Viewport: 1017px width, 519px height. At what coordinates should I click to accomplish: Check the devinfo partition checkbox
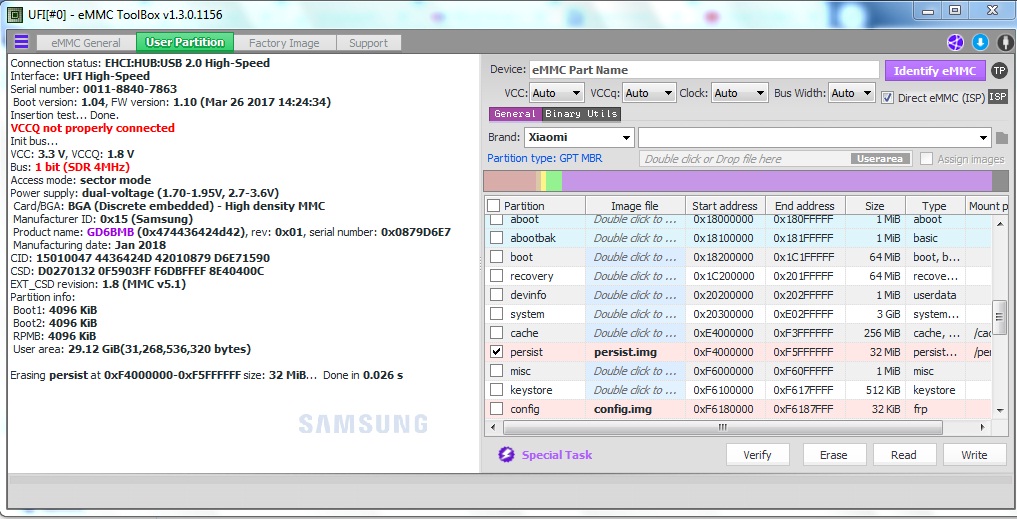point(496,295)
